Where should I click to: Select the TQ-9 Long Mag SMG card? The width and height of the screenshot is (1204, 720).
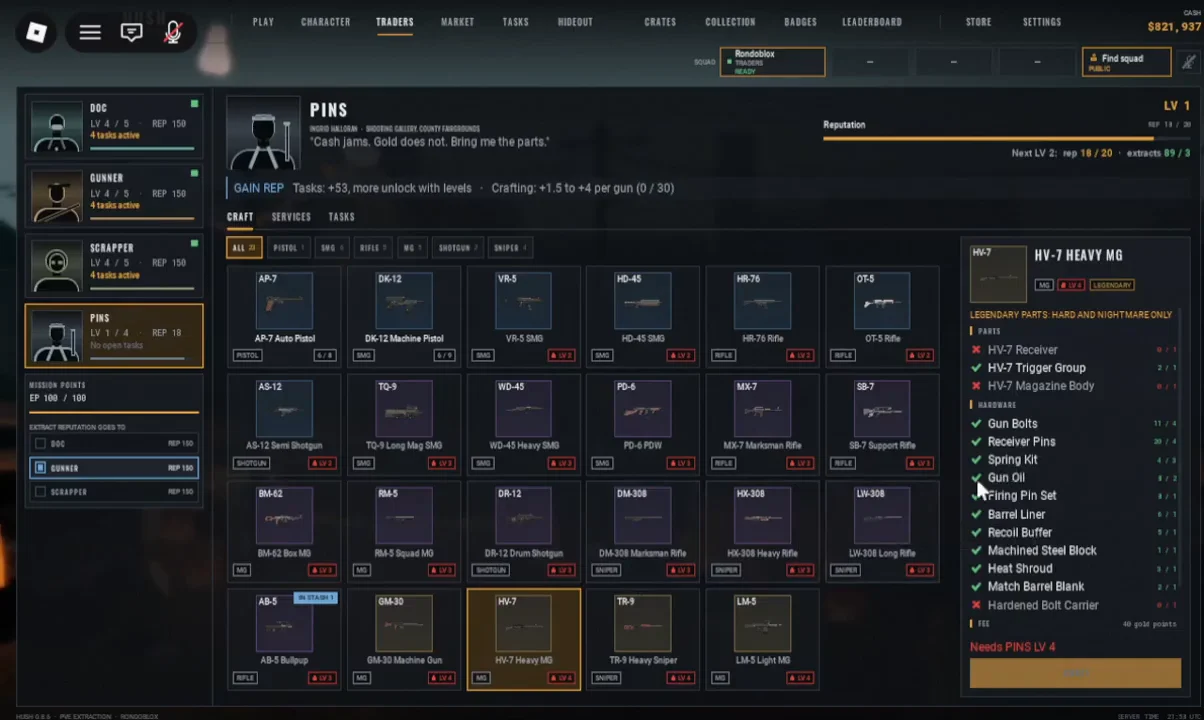tap(403, 423)
